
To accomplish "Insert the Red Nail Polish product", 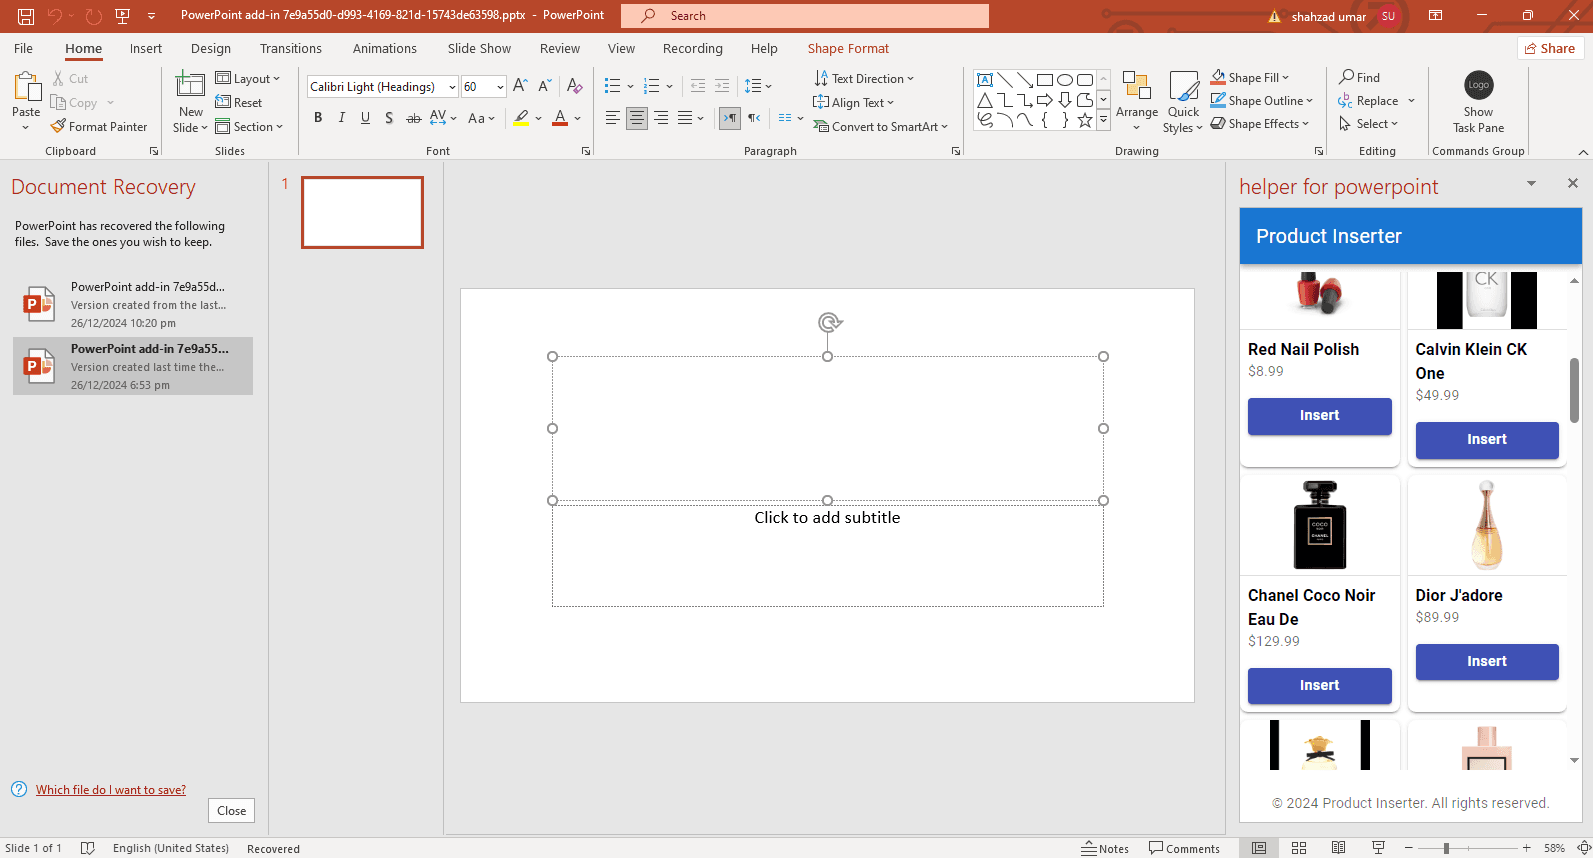I will 1319,416.
